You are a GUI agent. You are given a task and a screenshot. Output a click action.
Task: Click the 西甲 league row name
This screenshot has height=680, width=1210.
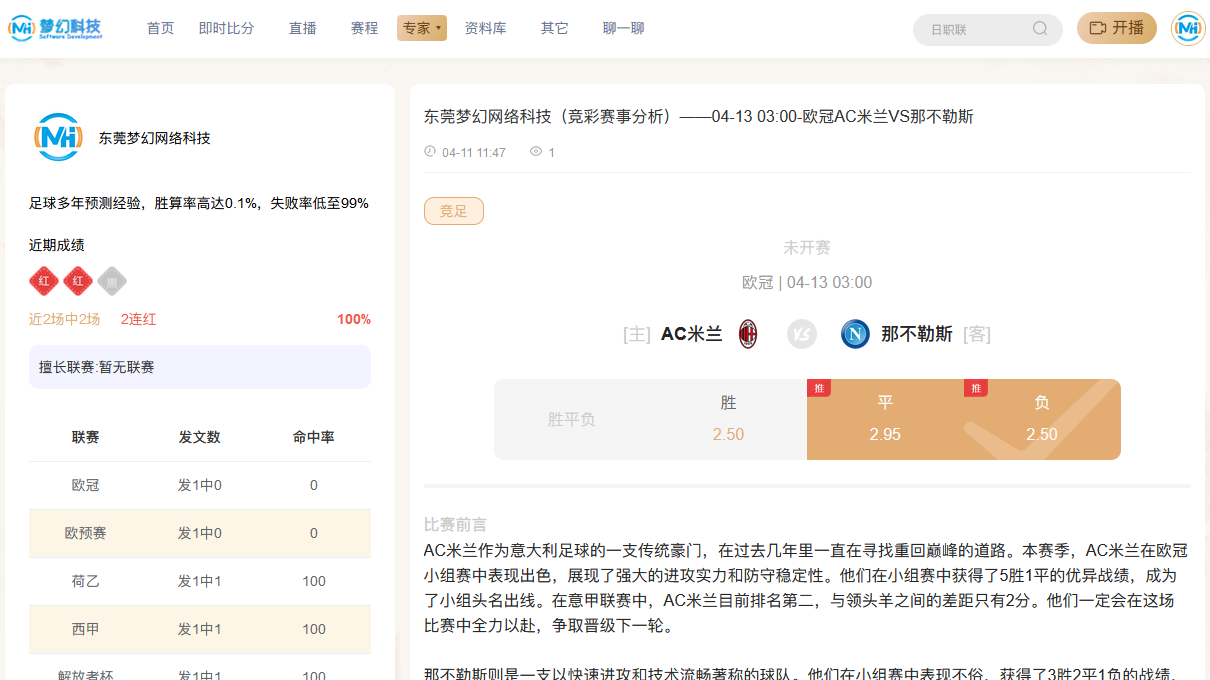(86, 629)
